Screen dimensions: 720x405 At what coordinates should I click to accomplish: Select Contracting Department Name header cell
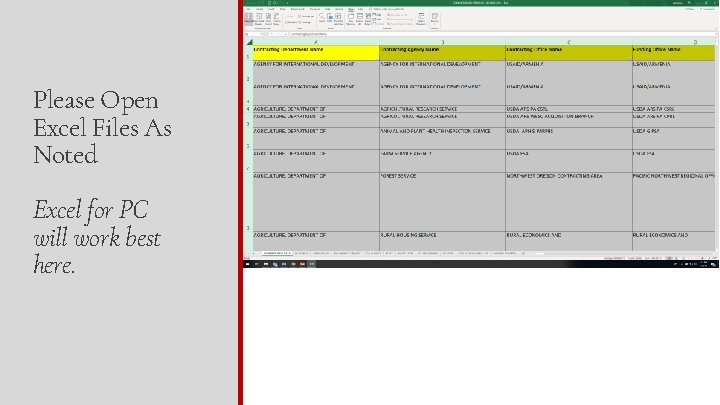(x=316, y=53)
